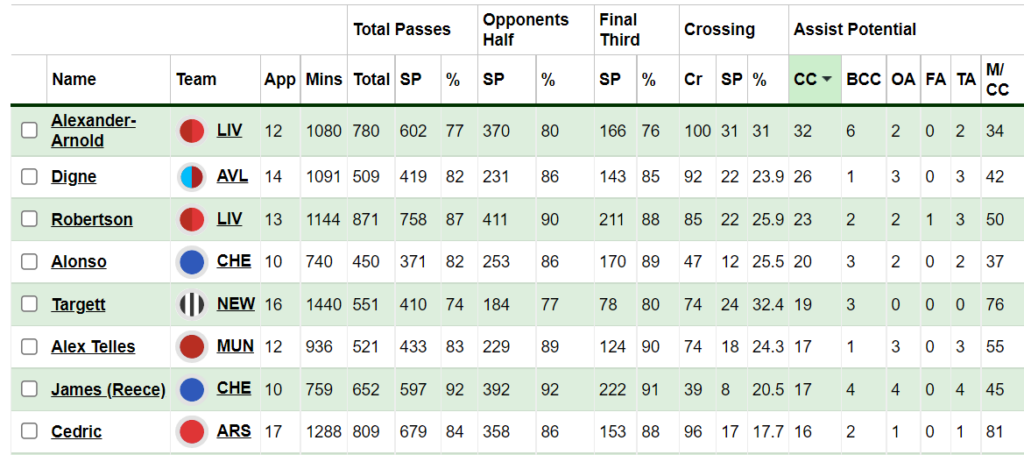Click the Name column header
Viewport: 1024px width, 455px height.
[74, 80]
